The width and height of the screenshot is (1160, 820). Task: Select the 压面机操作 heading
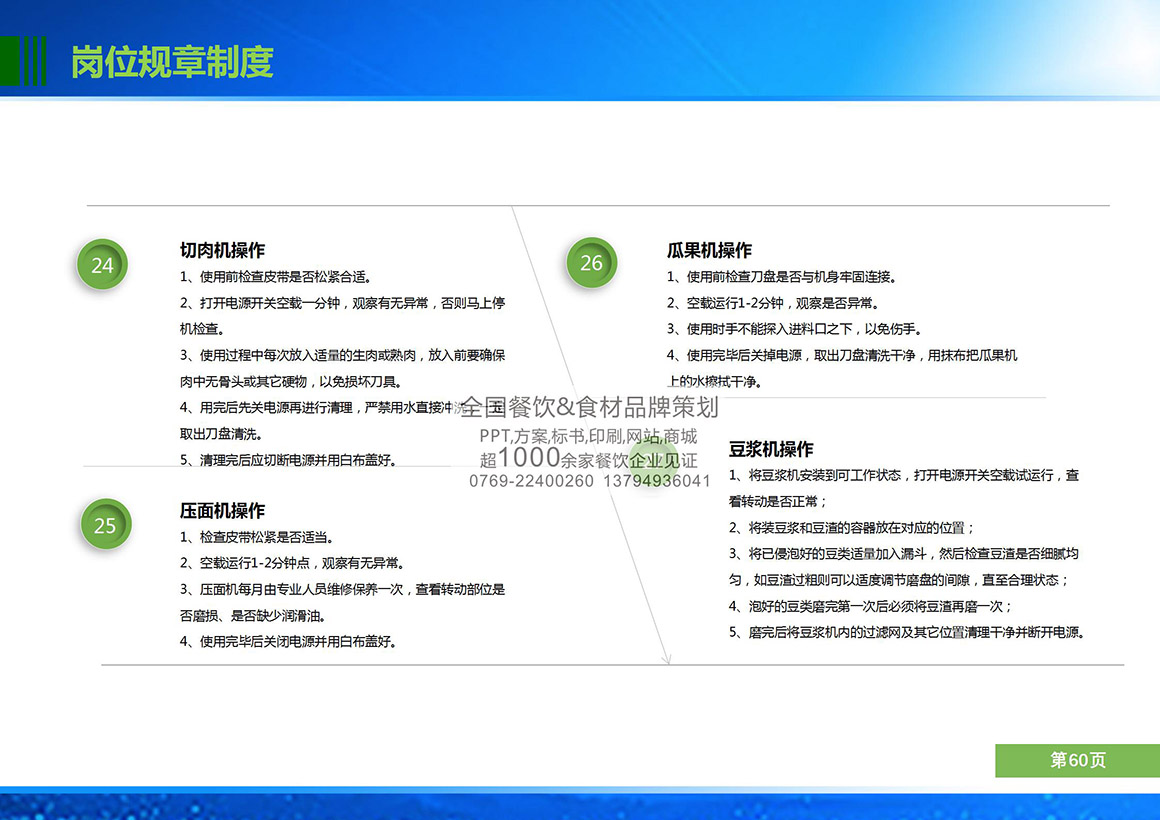222,511
